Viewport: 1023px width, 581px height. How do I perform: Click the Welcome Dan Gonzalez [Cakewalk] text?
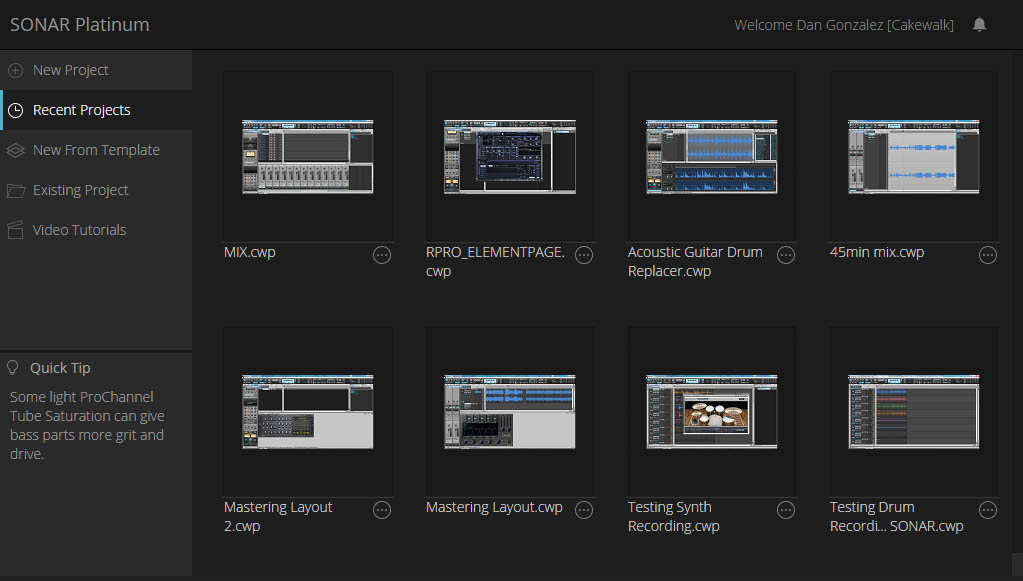pyautogui.click(x=844, y=25)
